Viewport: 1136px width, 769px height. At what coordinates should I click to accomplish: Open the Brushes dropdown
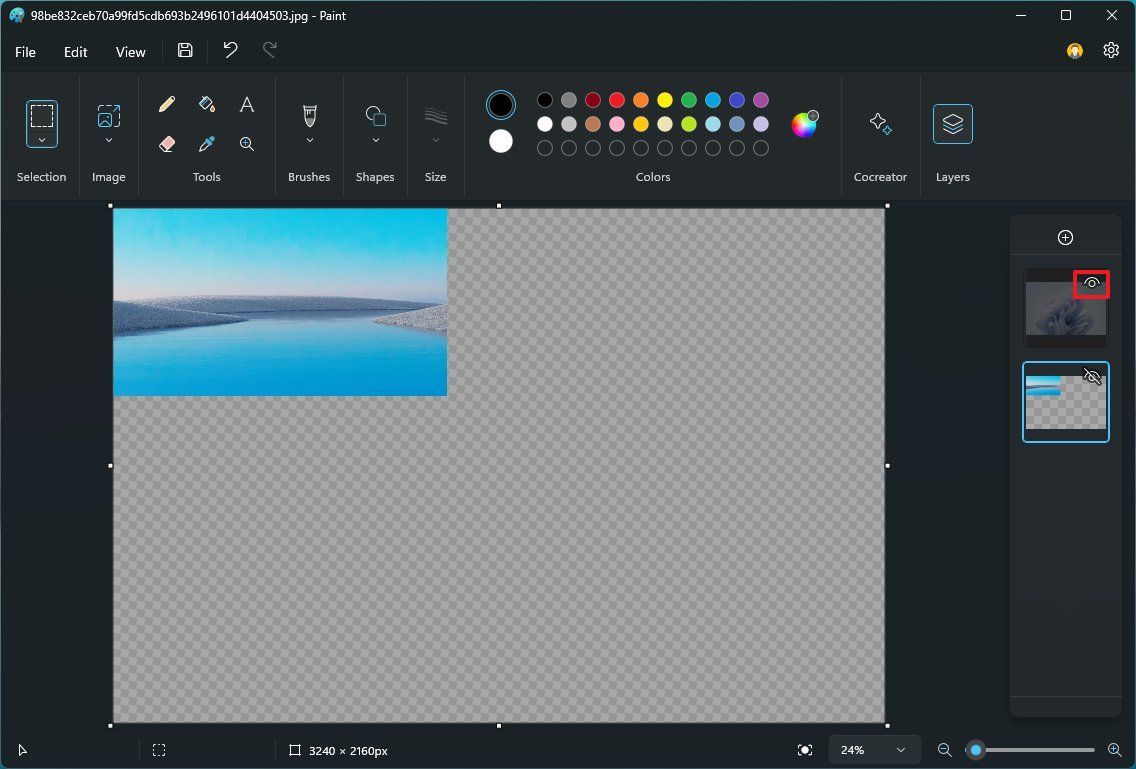coord(309,138)
